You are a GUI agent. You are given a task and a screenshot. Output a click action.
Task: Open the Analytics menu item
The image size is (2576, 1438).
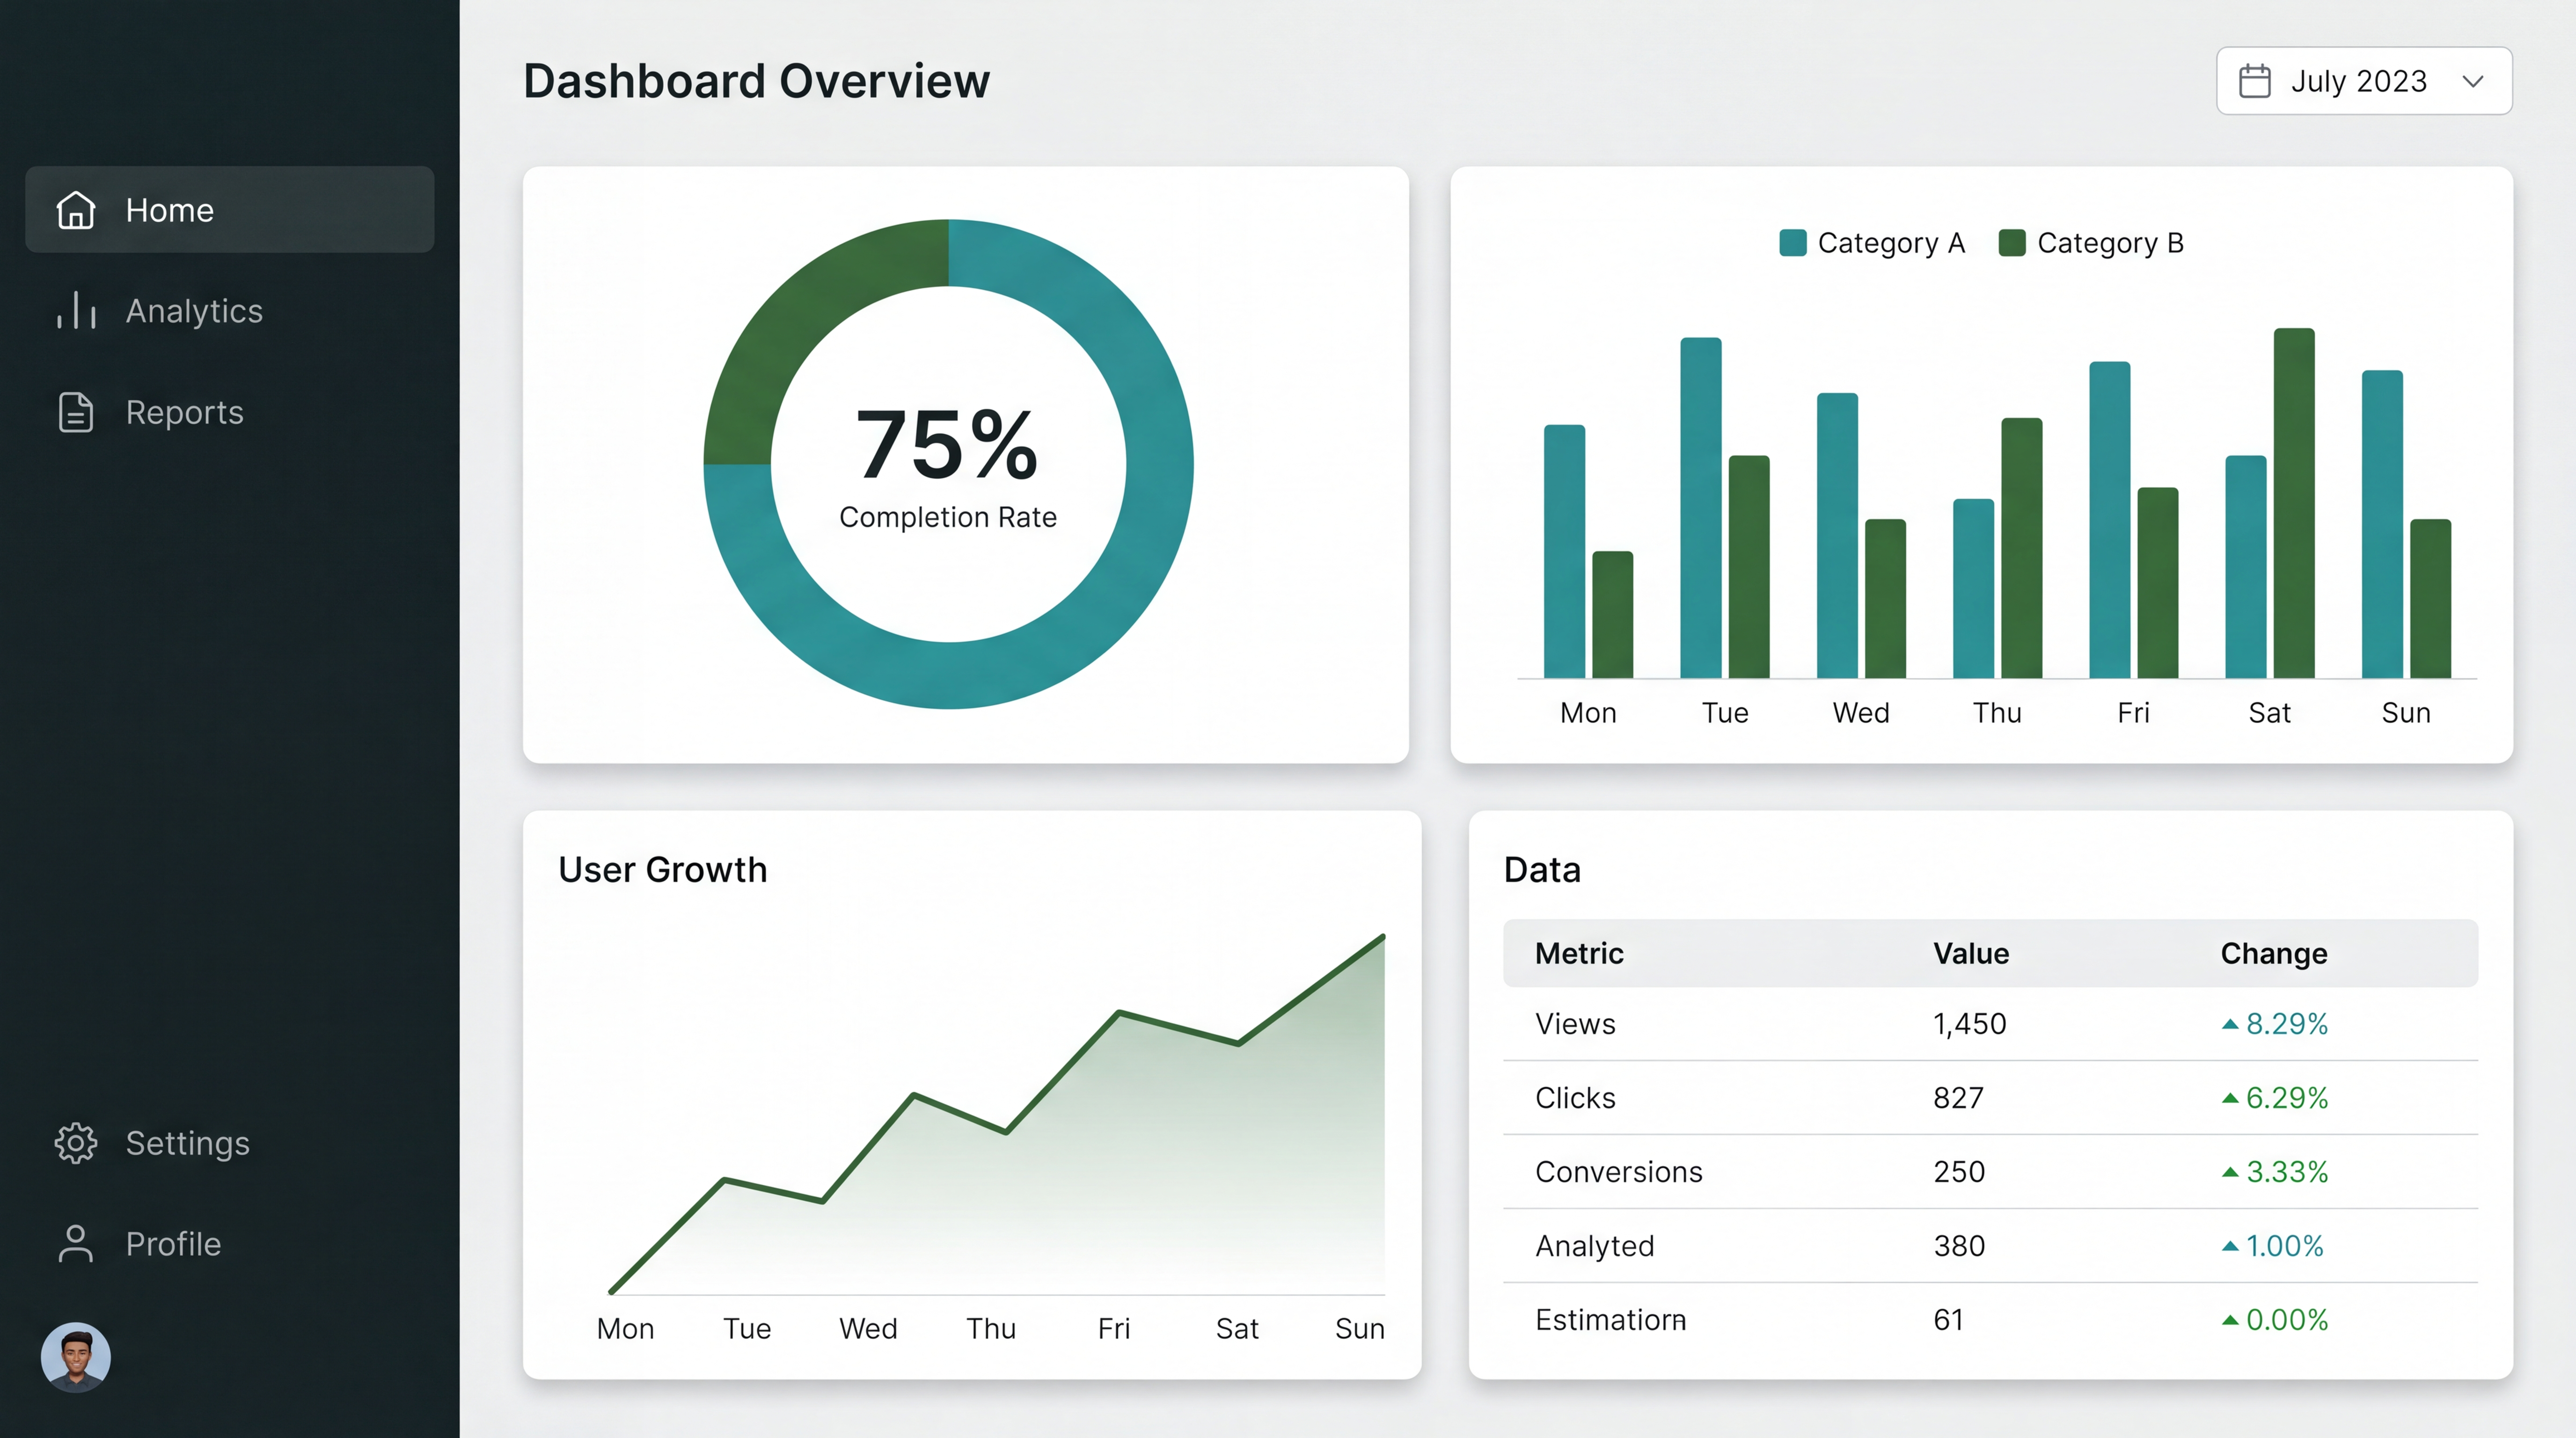pos(230,311)
